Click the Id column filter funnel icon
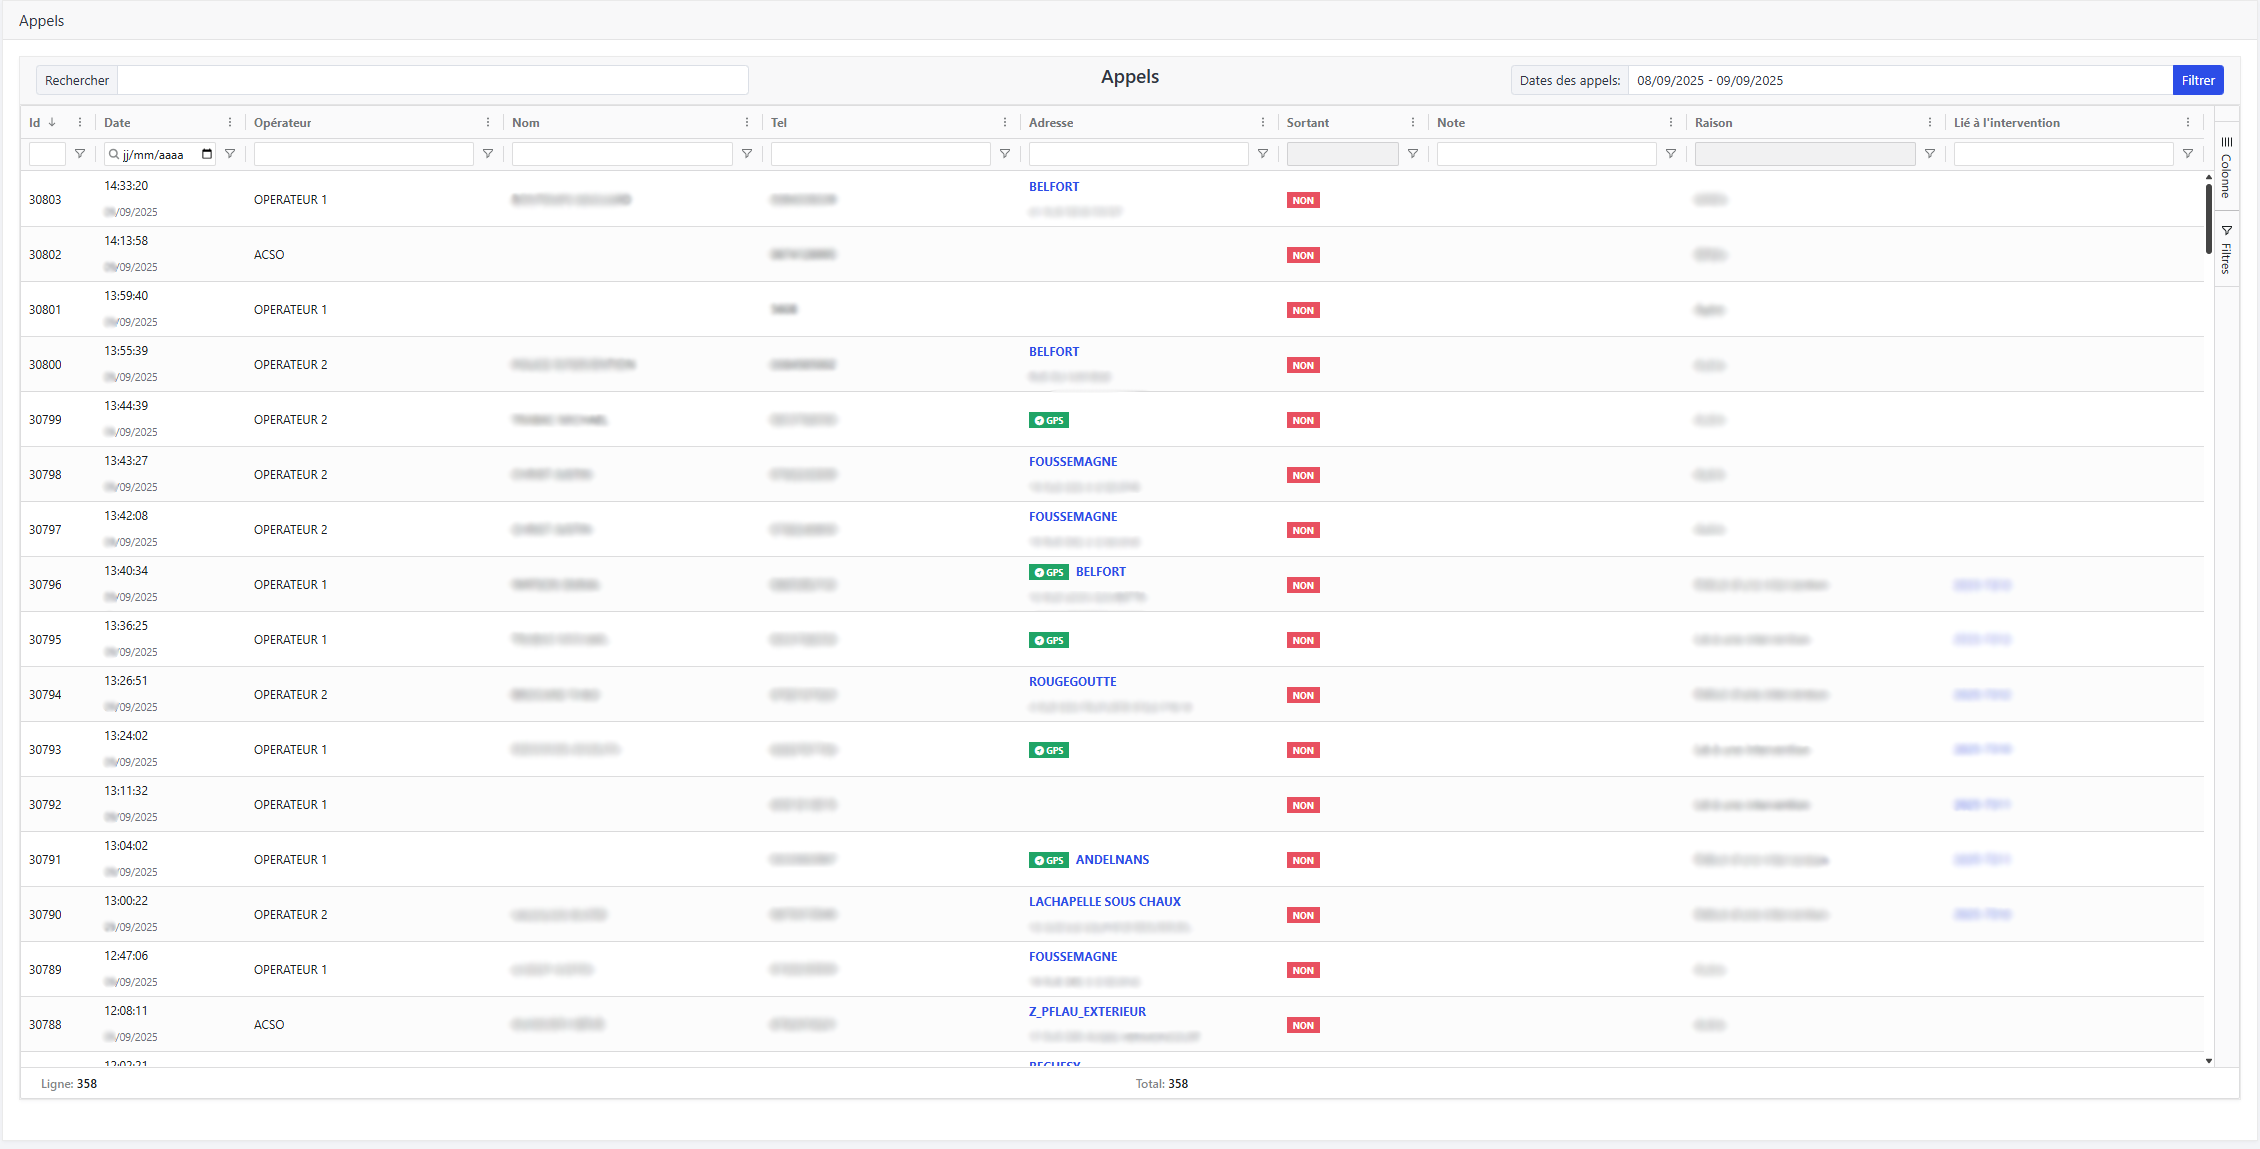 (x=80, y=154)
